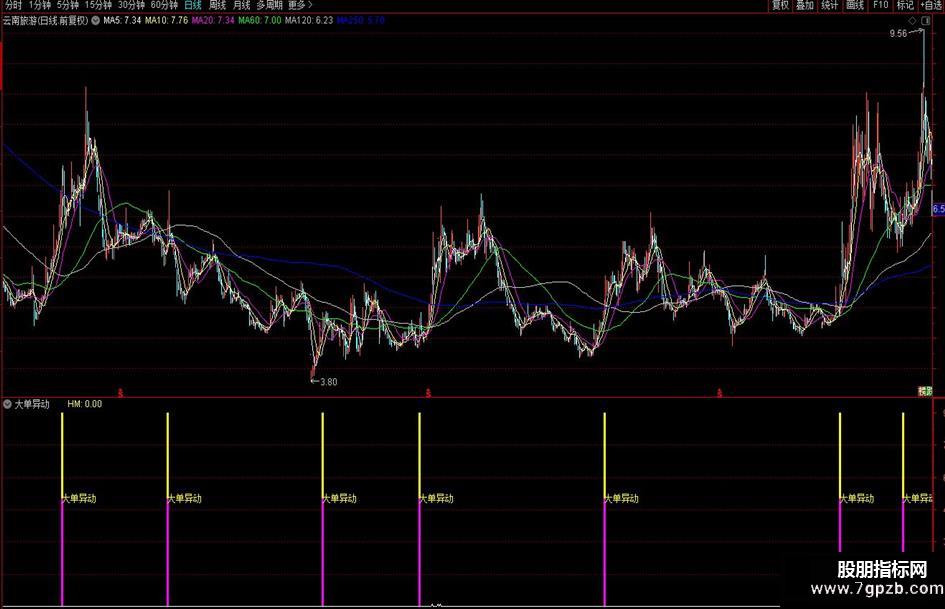Select the 30分钟 period tab

[131, 5]
